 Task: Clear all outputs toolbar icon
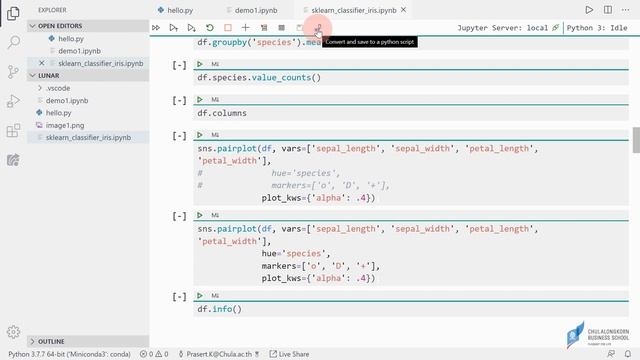[264, 28]
